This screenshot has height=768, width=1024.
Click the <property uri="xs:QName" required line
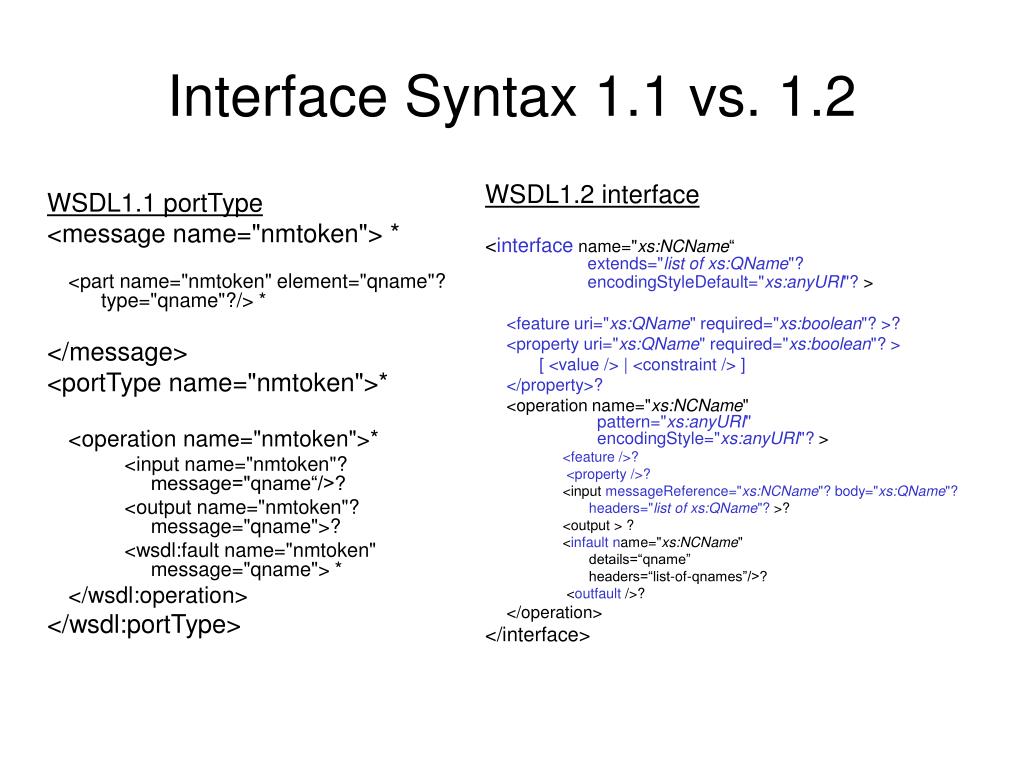click(x=703, y=344)
